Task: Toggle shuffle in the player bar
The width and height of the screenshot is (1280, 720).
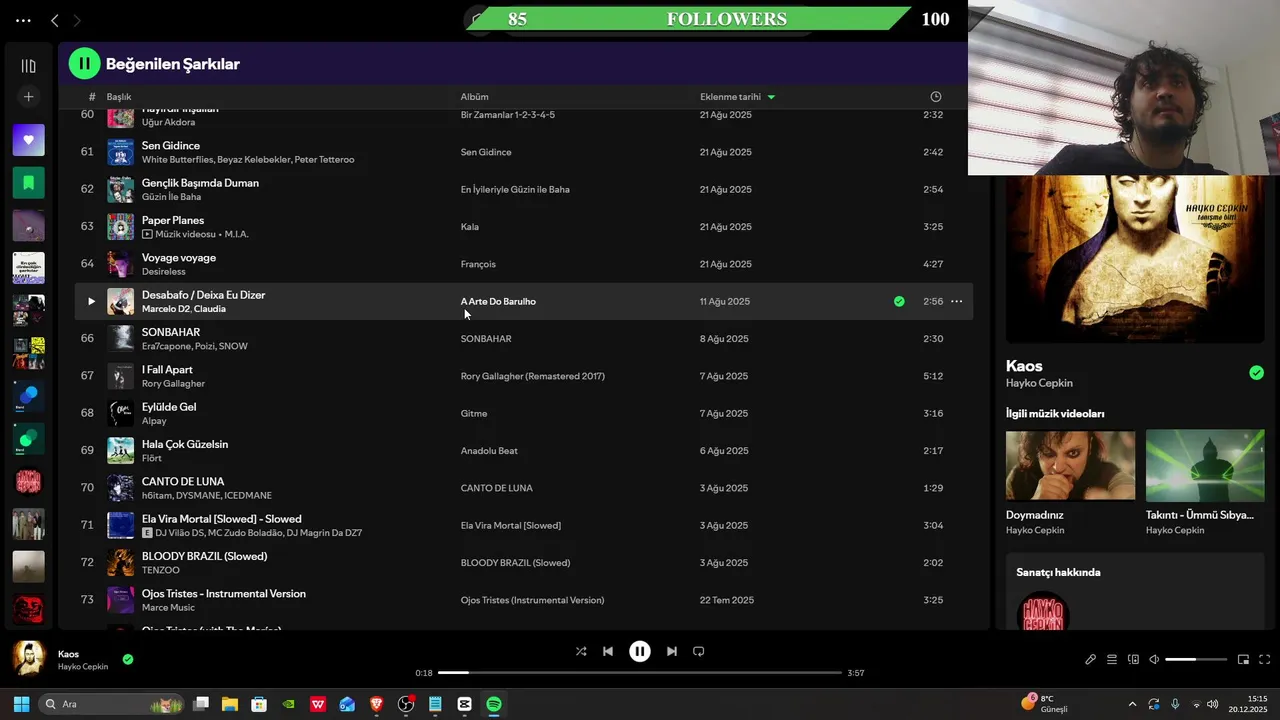Action: coord(581,651)
